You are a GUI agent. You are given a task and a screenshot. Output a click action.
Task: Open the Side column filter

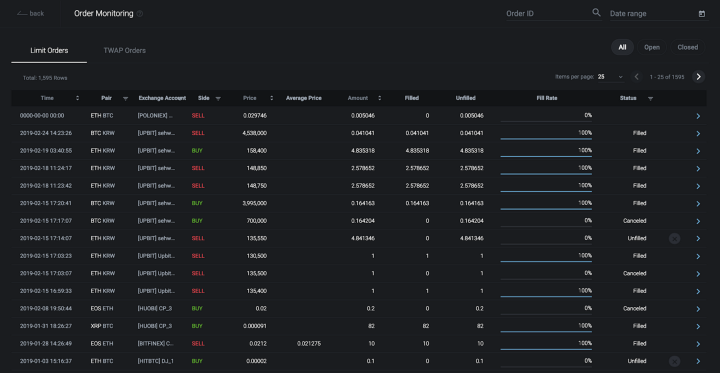click(x=218, y=98)
